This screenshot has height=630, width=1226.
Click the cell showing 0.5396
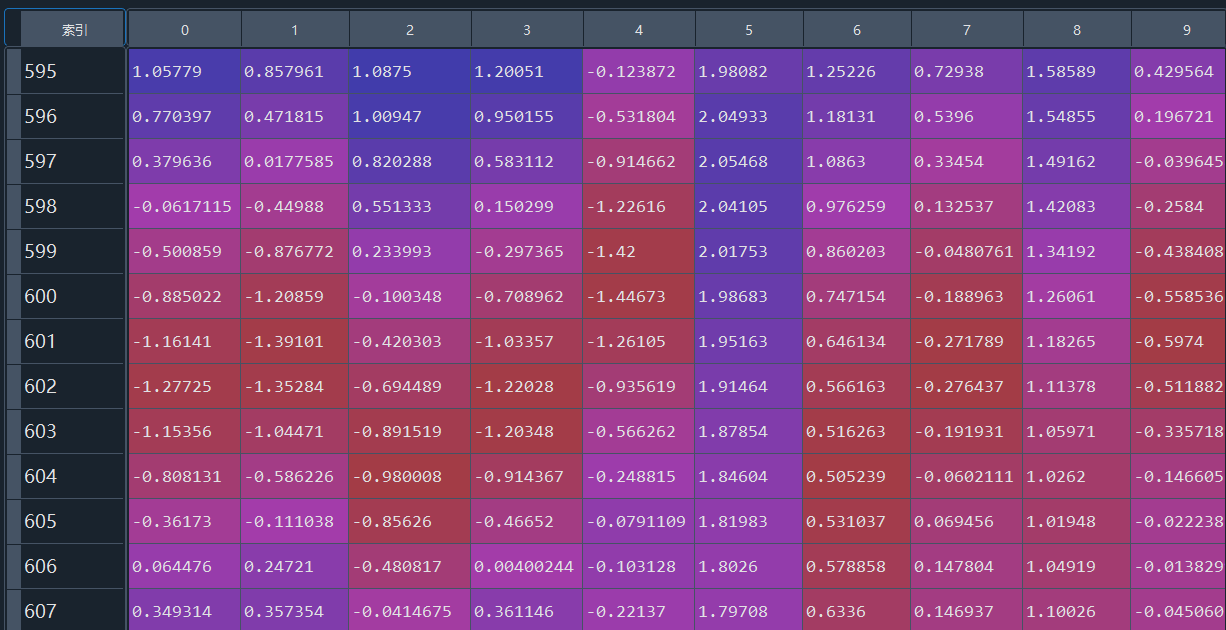[x=966, y=117]
